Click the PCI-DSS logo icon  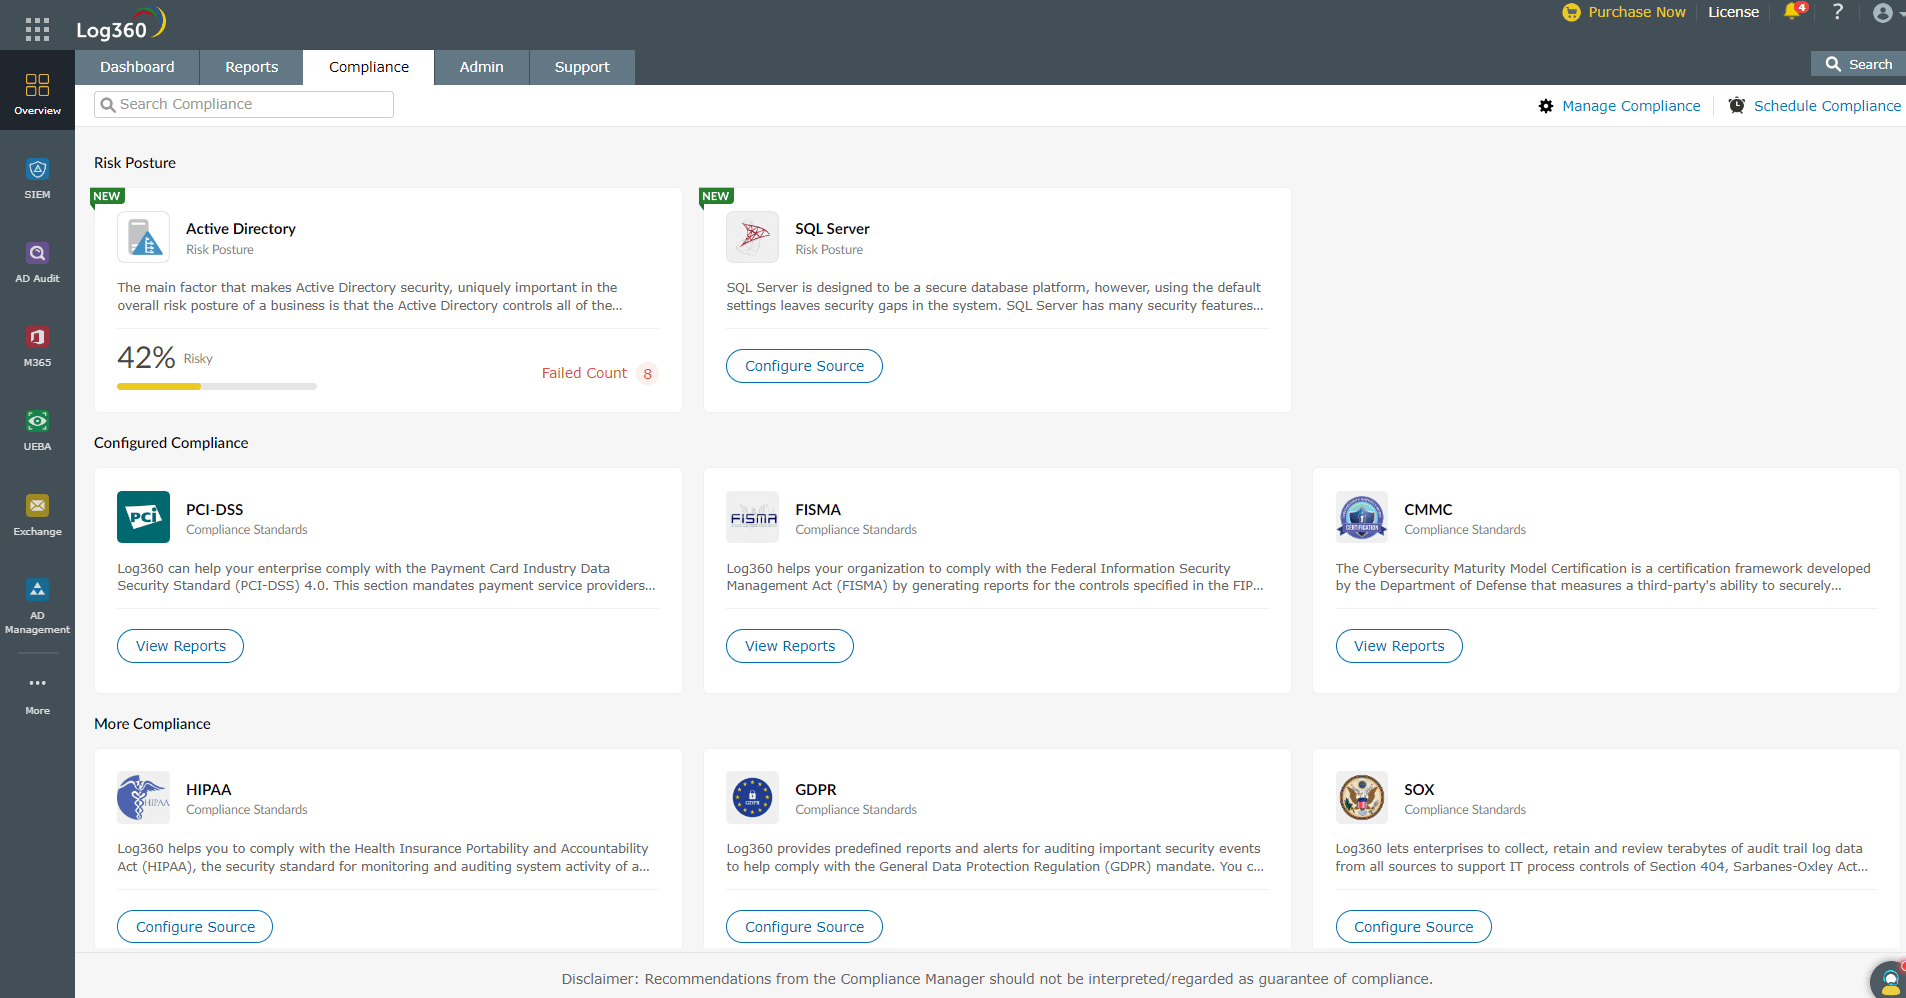[x=143, y=517]
